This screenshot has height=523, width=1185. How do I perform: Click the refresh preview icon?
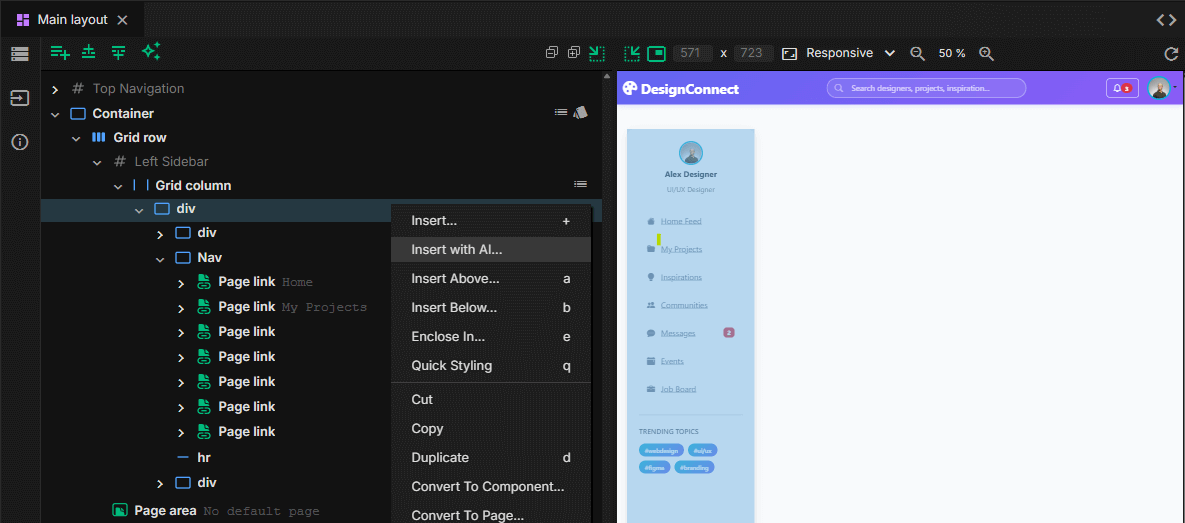[1171, 53]
